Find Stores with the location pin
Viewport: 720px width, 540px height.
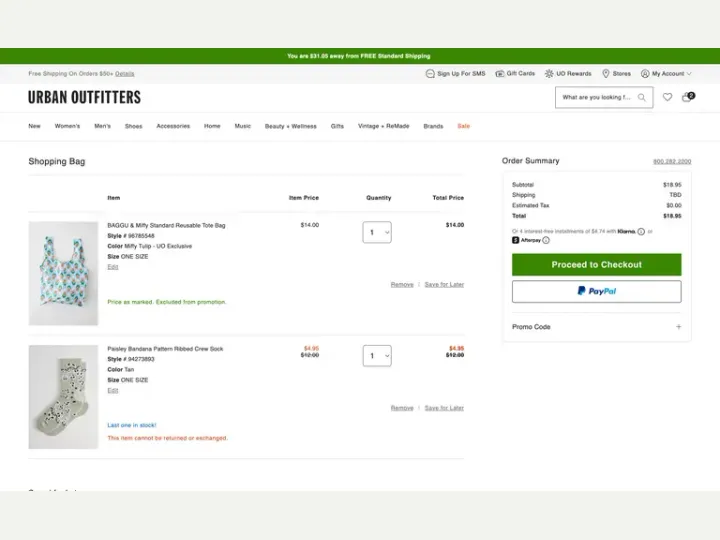coord(616,73)
